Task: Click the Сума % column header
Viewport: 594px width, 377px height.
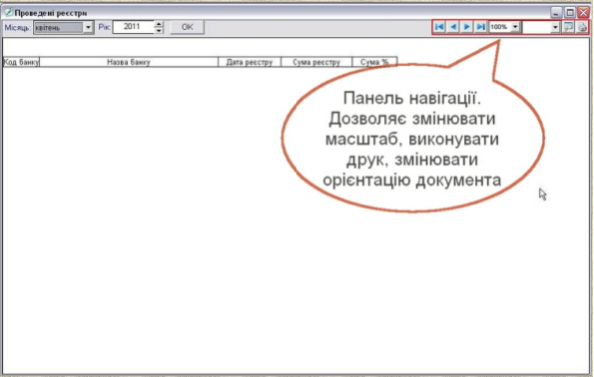Action: click(x=375, y=62)
